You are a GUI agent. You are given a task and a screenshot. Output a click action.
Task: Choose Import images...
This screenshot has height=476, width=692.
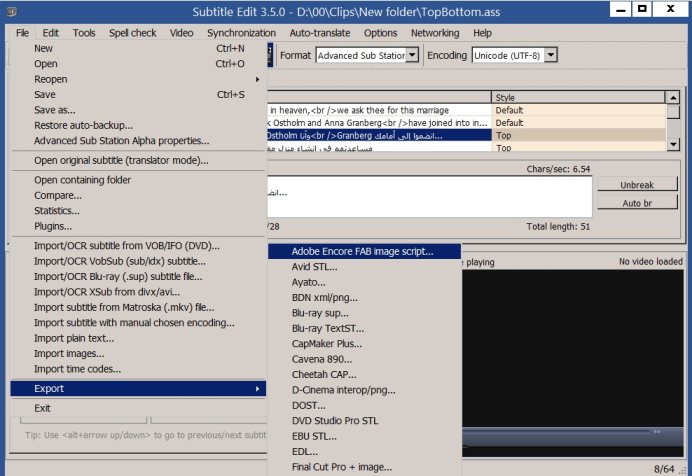point(139,354)
